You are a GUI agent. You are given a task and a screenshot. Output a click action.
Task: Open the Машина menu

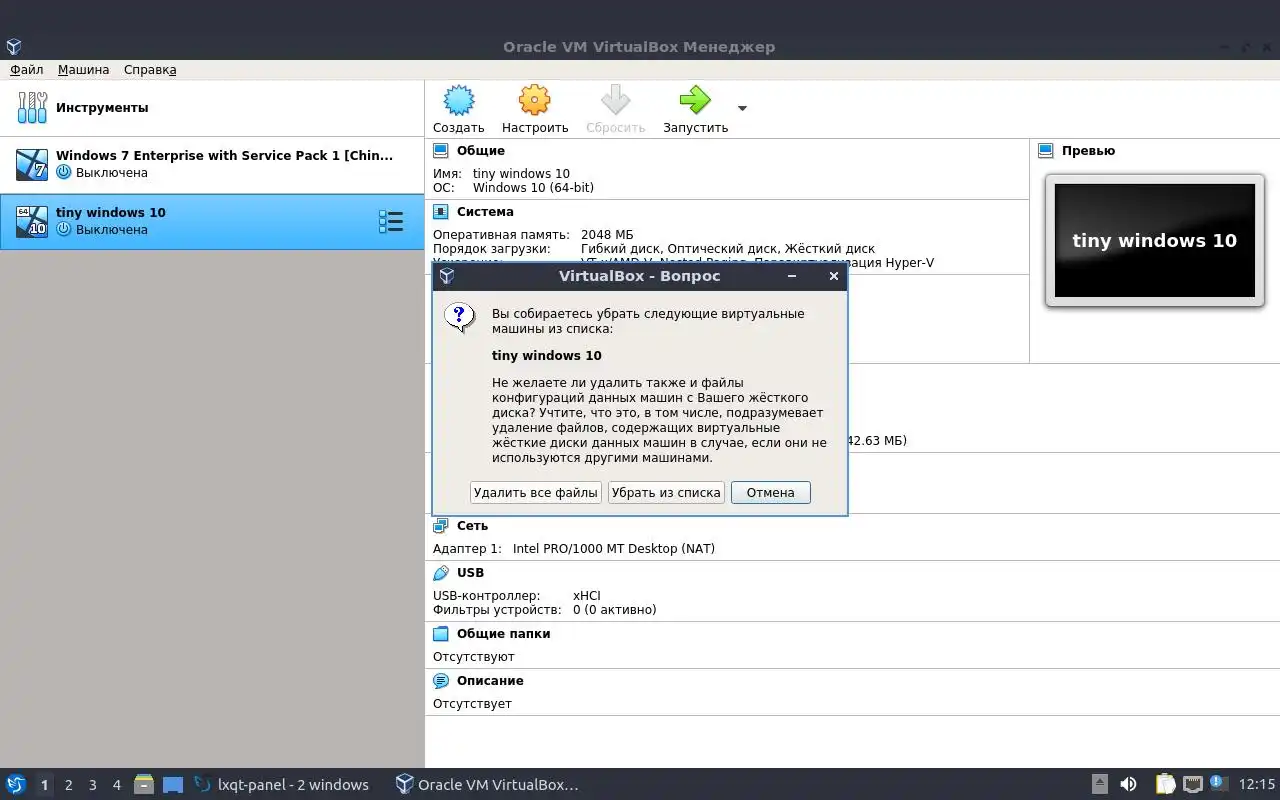pyautogui.click(x=84, y=70)
